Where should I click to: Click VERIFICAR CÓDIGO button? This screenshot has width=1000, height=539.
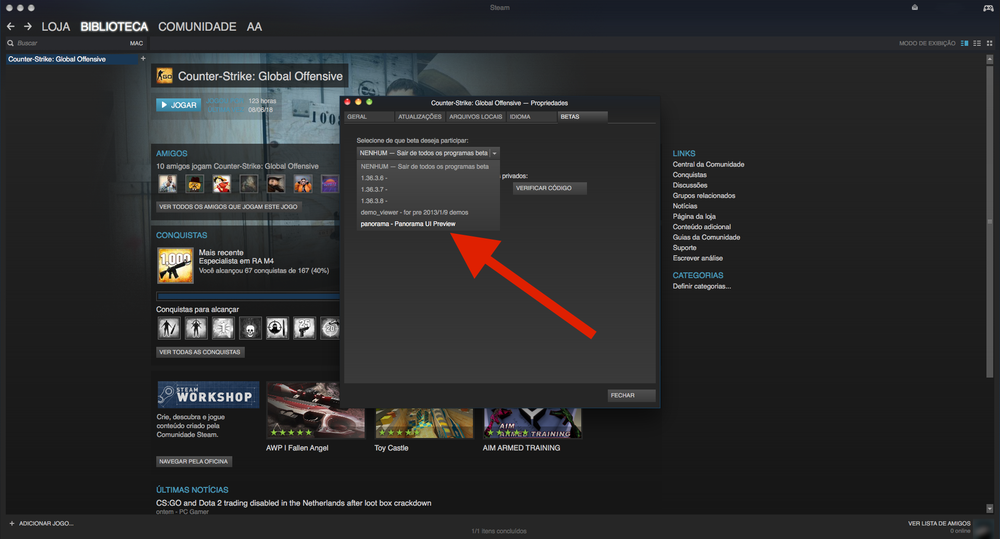549,188
